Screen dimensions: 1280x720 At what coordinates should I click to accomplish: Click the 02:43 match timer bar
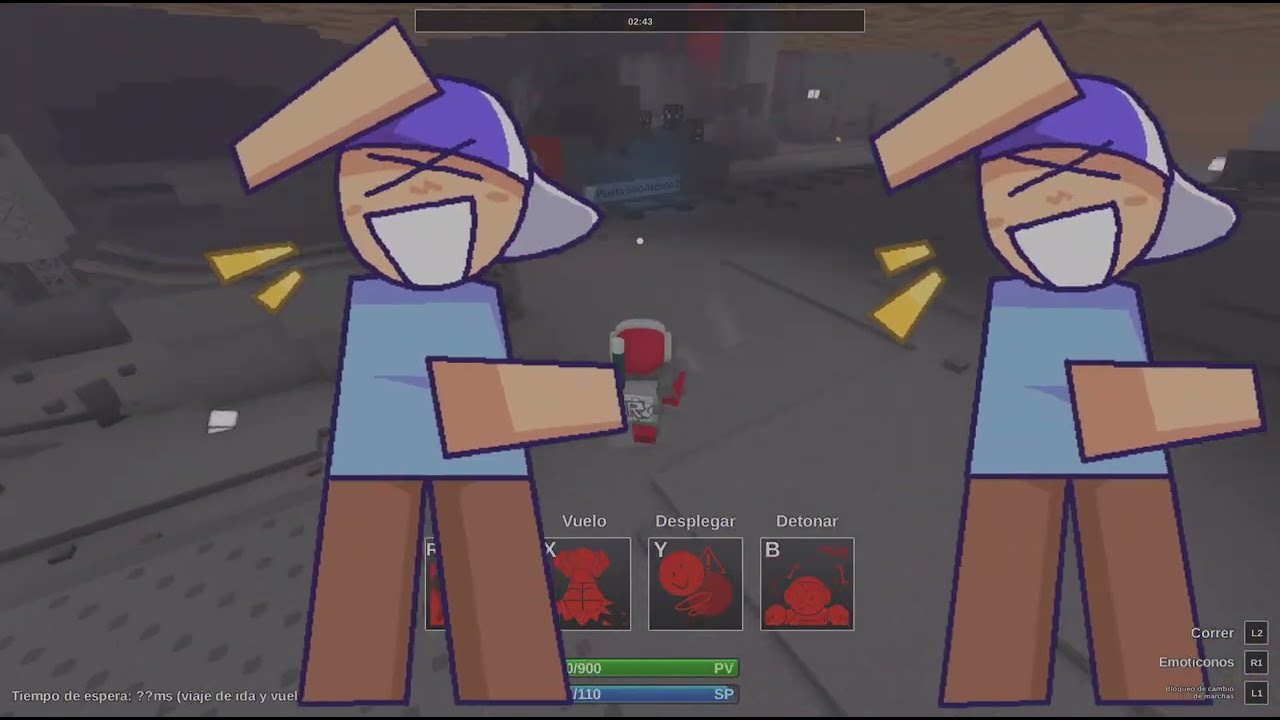click(x=640, y=21)
